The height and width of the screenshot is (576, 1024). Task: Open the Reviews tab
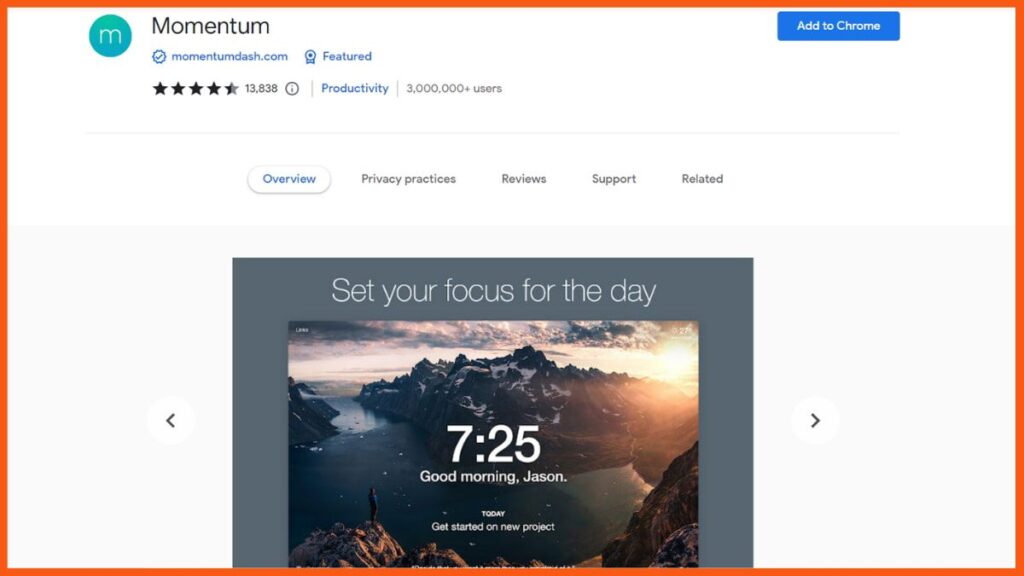[524, 179]
